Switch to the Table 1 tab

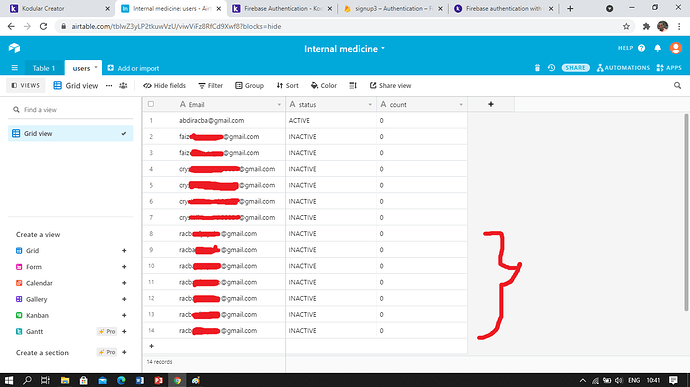[x=44, y=68]
